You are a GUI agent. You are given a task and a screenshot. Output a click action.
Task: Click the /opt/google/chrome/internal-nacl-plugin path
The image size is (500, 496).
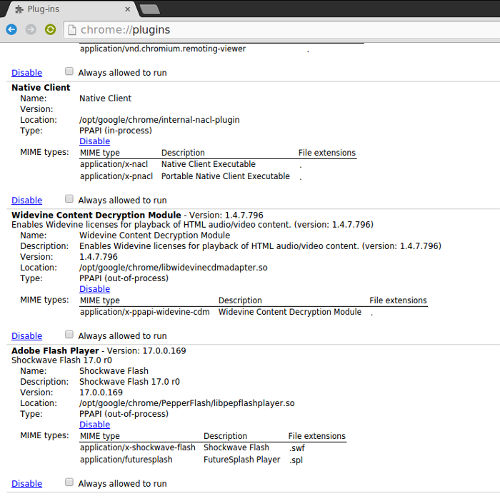(x=159, y=120)
